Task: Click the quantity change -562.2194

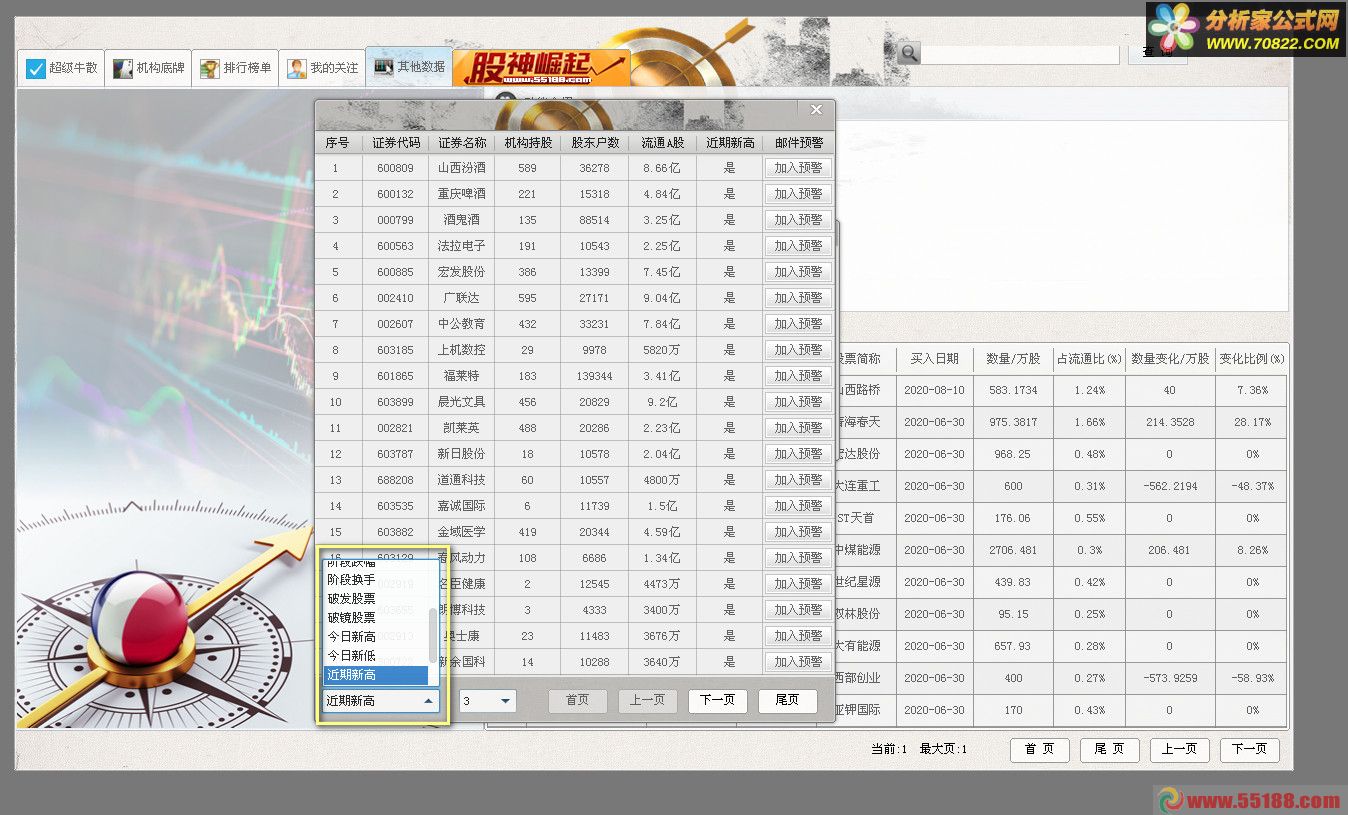Action: click(1170, 486)
